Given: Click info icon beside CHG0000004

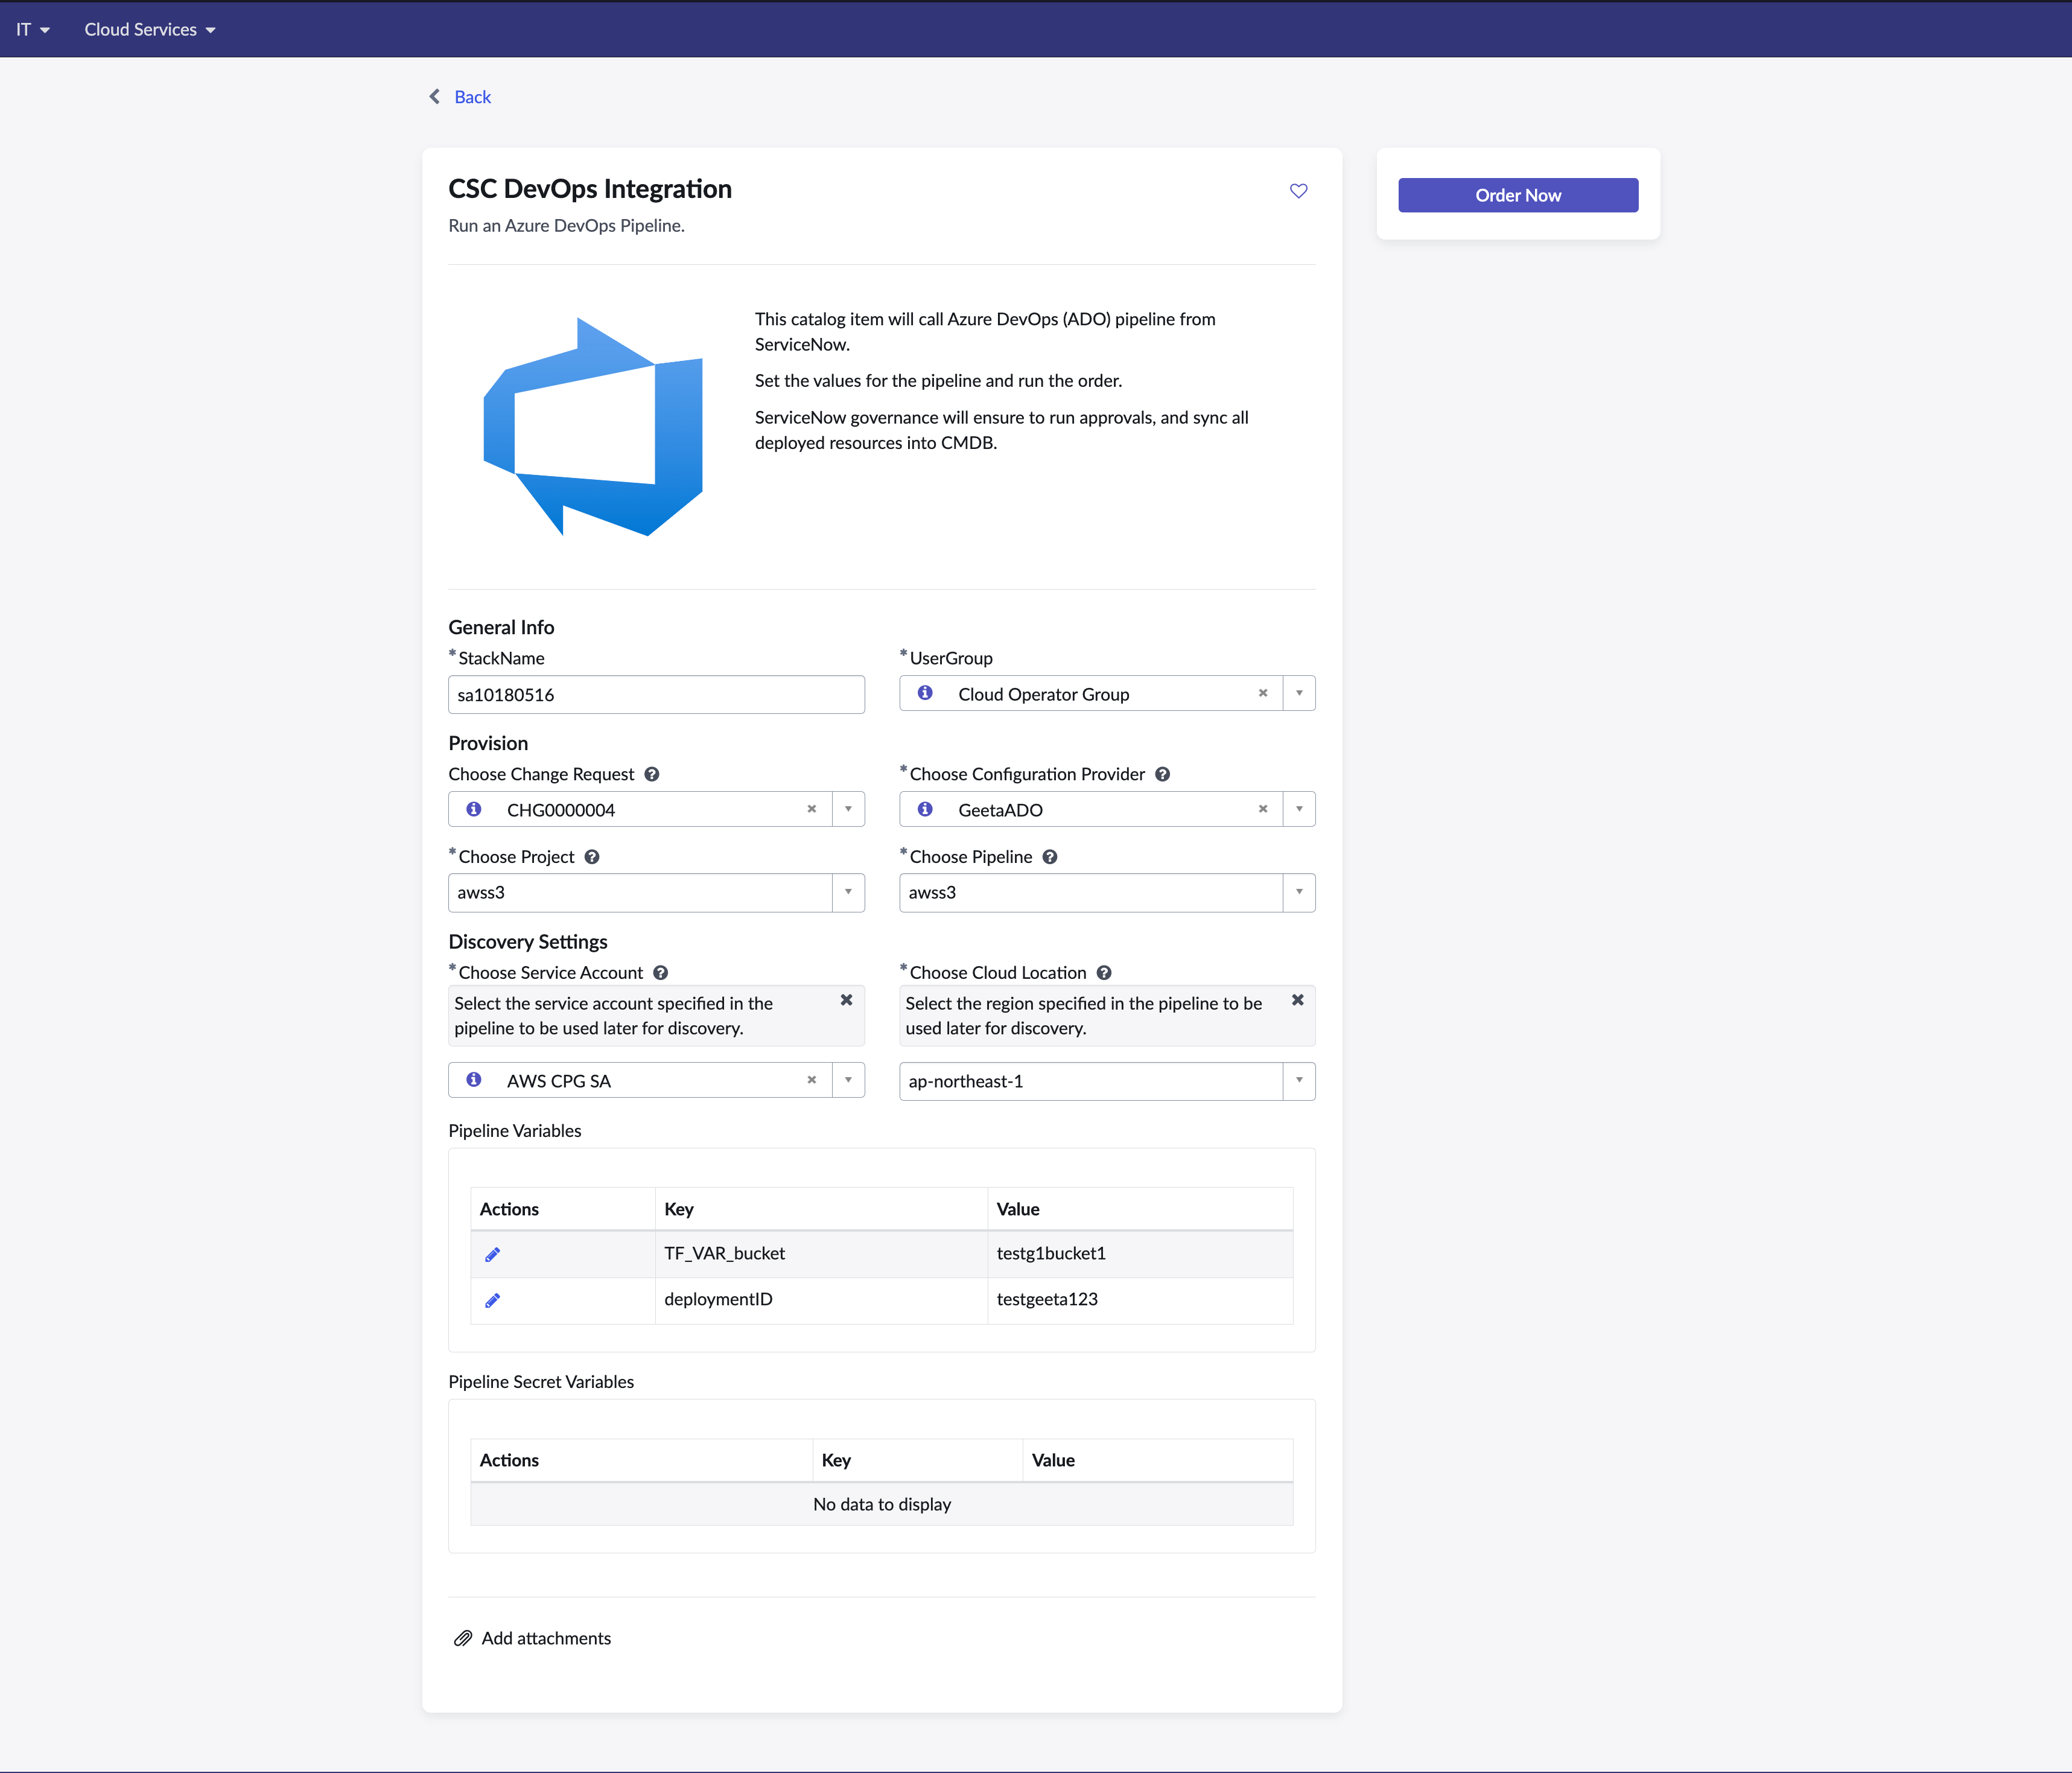Looking at the screenshot, I should point(474,809).
